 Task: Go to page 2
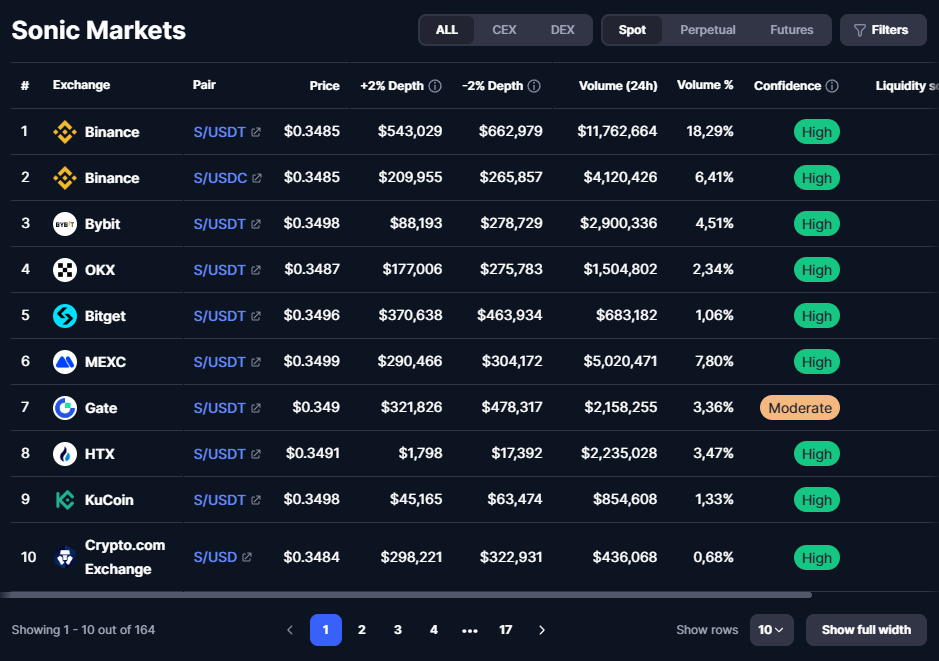tap(362, 630)
